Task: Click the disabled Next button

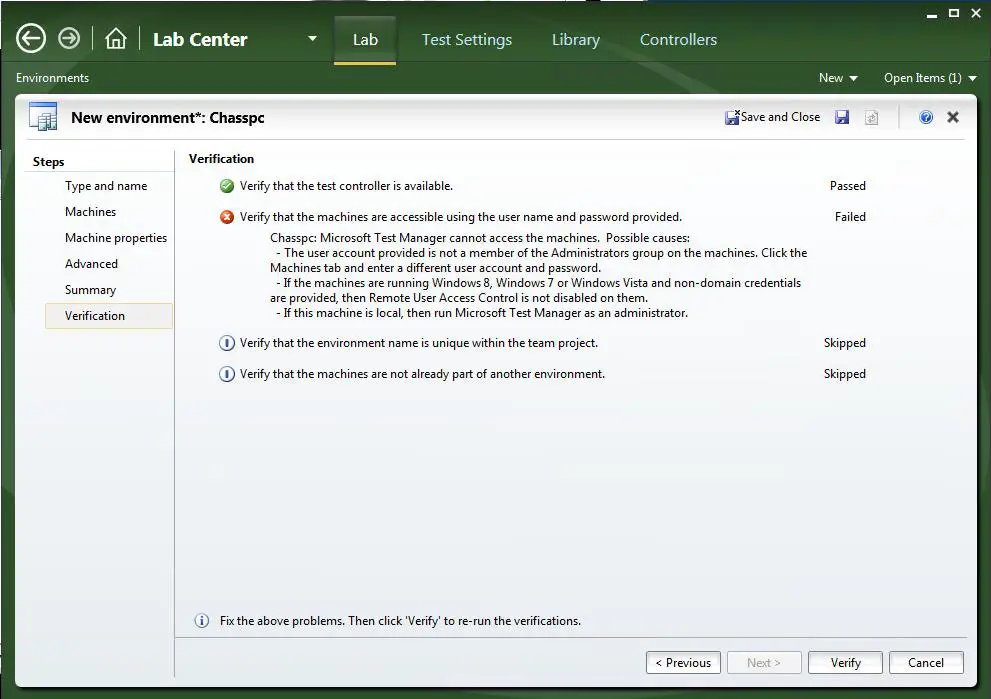Action: (x=764, y=662)
